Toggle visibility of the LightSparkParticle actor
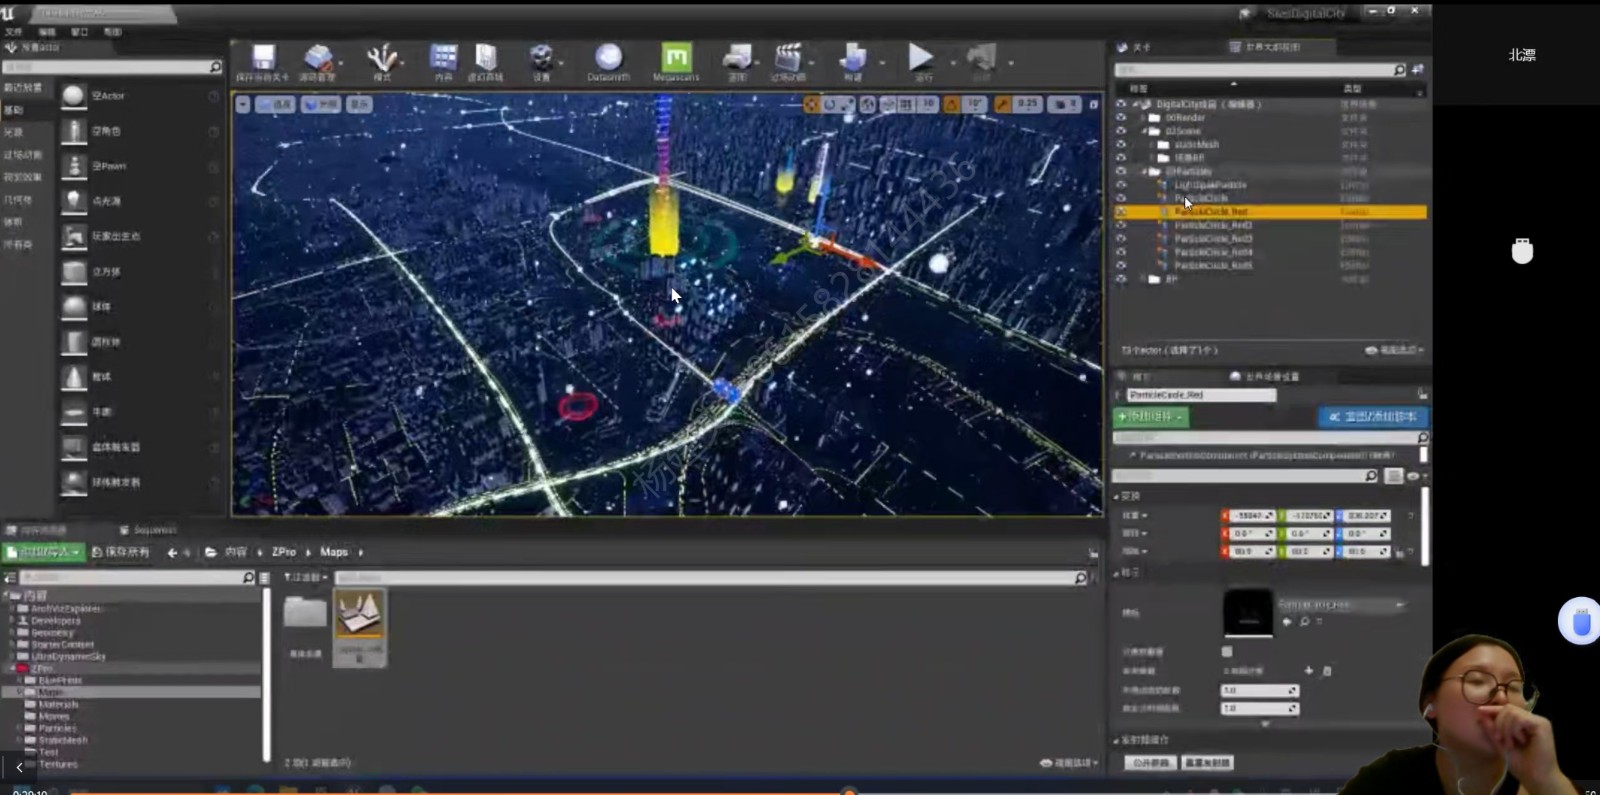Viewport: 1600px width, 795px height. pos(1121,185)
